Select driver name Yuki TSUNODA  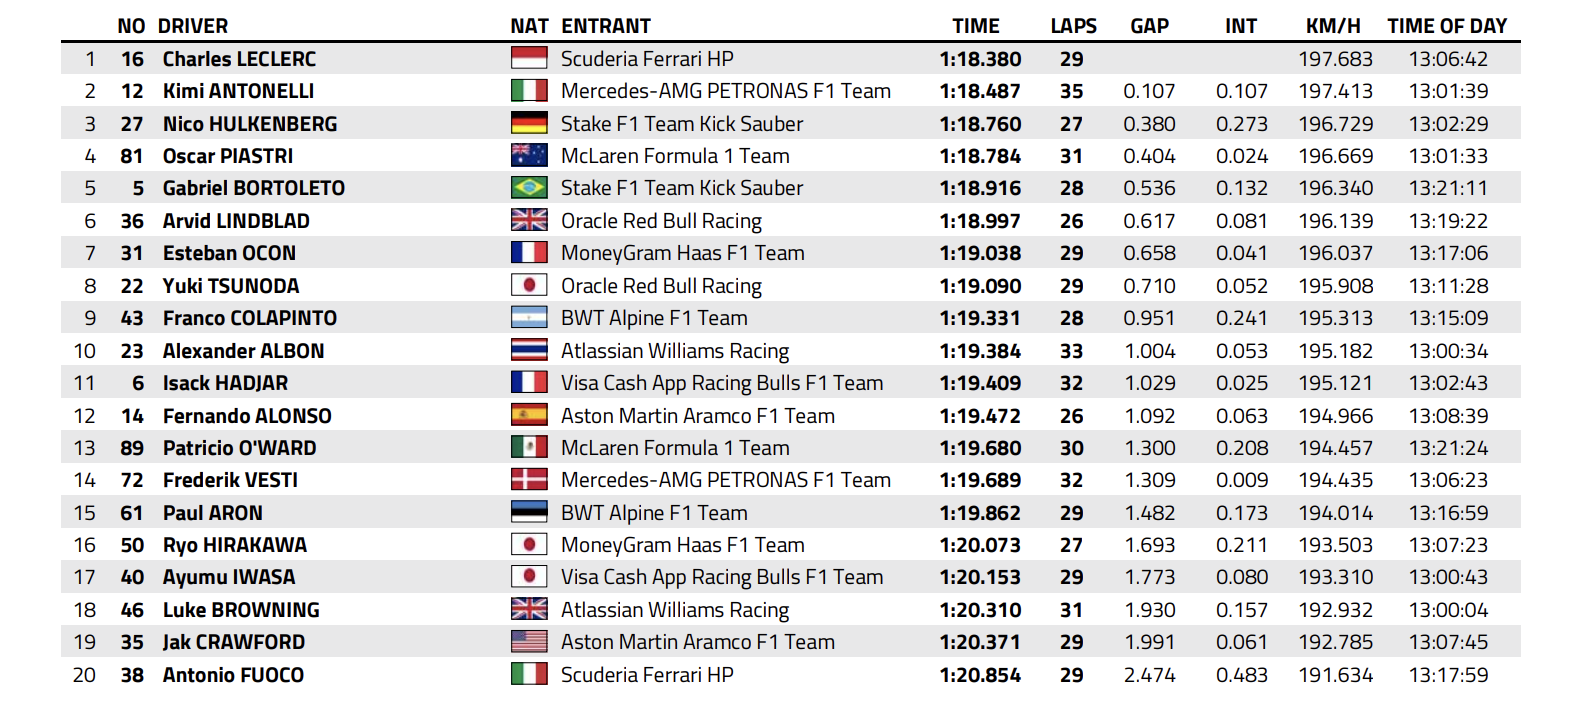pos(231,286)
